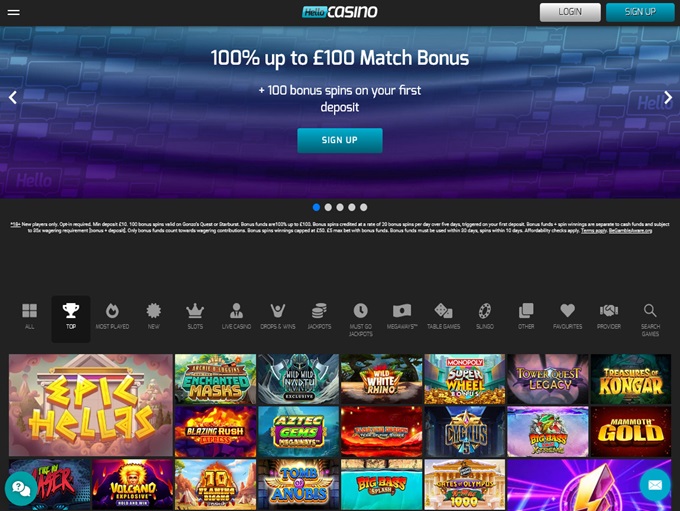Open the hamburger menu icon

(x=13, y=12)
